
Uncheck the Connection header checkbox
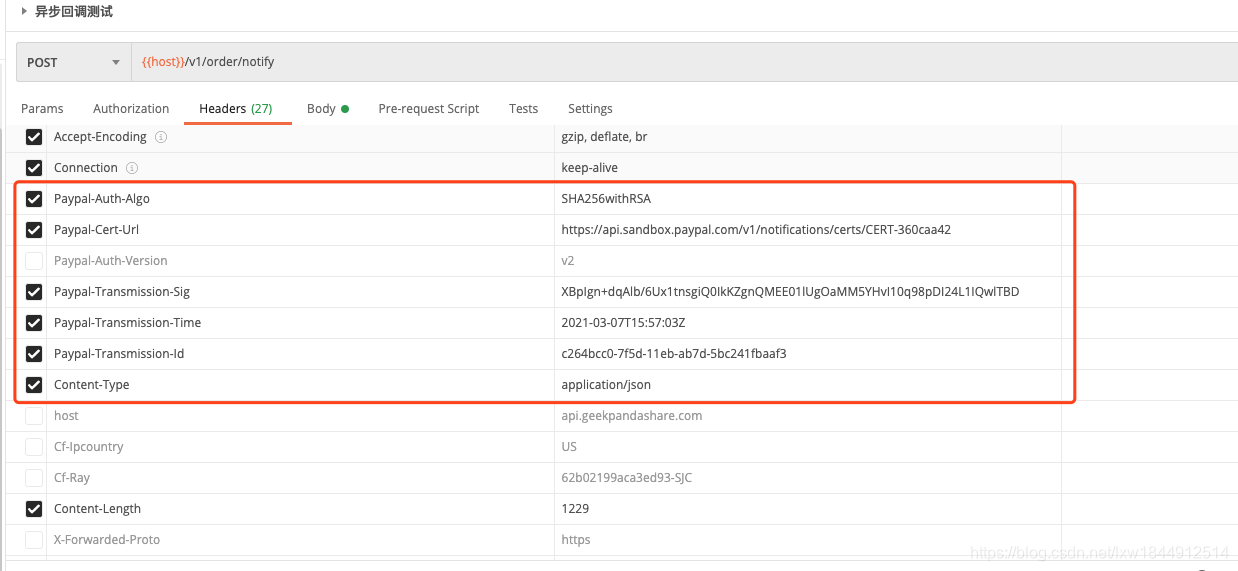tap(34, 168)
